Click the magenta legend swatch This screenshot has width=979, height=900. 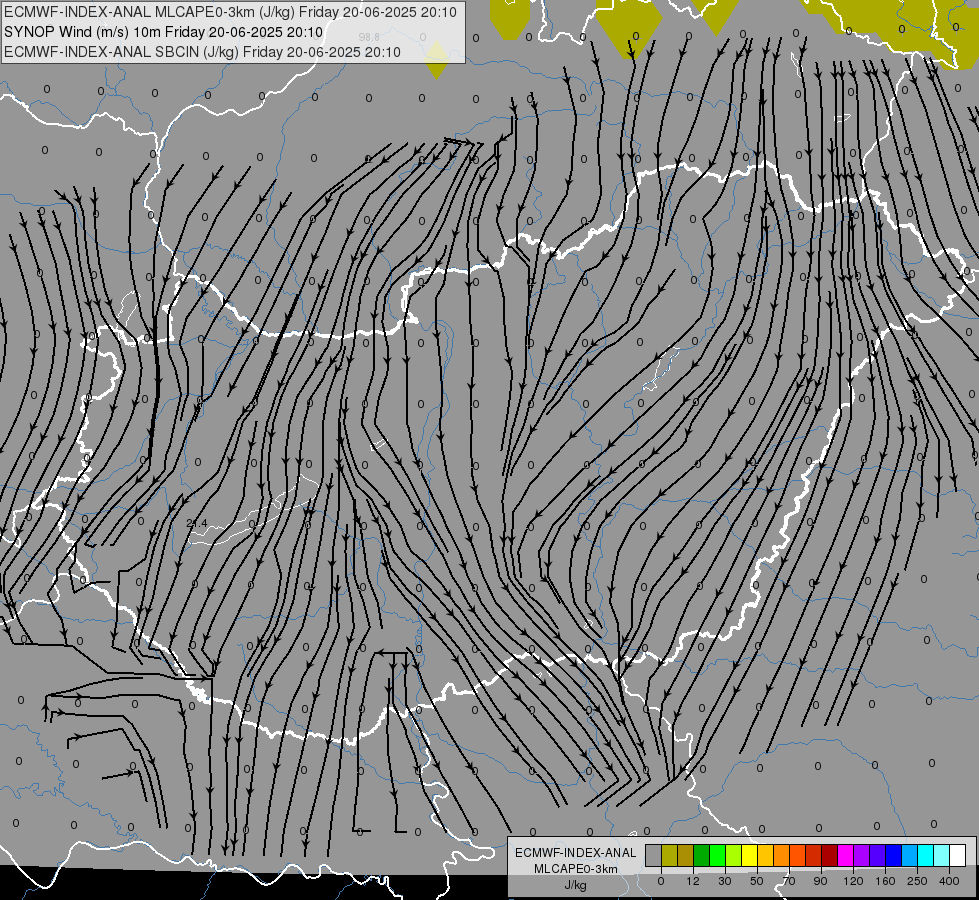[845, 856]
